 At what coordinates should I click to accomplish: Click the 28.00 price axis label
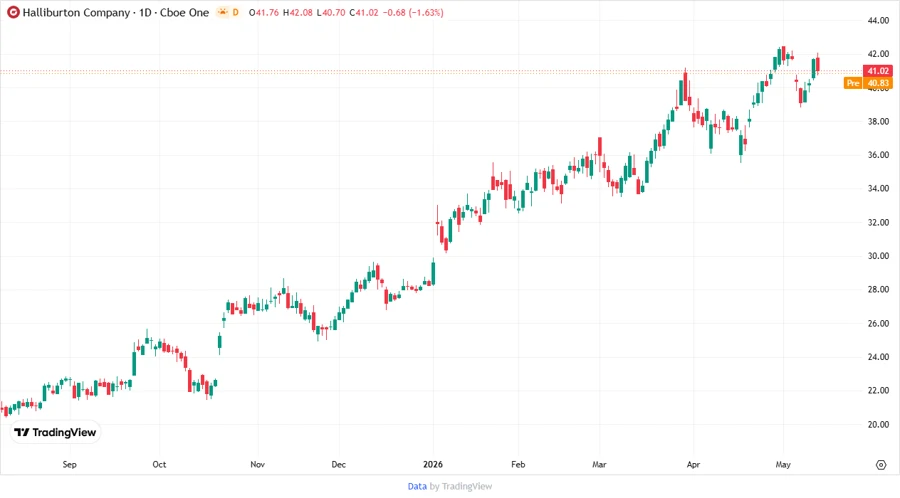pos(878,290)
